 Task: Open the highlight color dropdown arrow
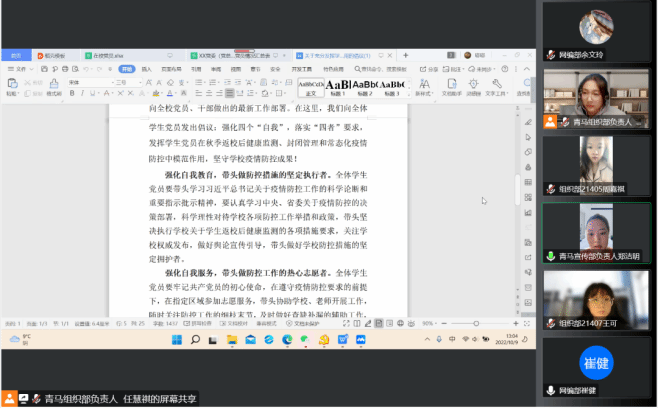tap(162, 93)
